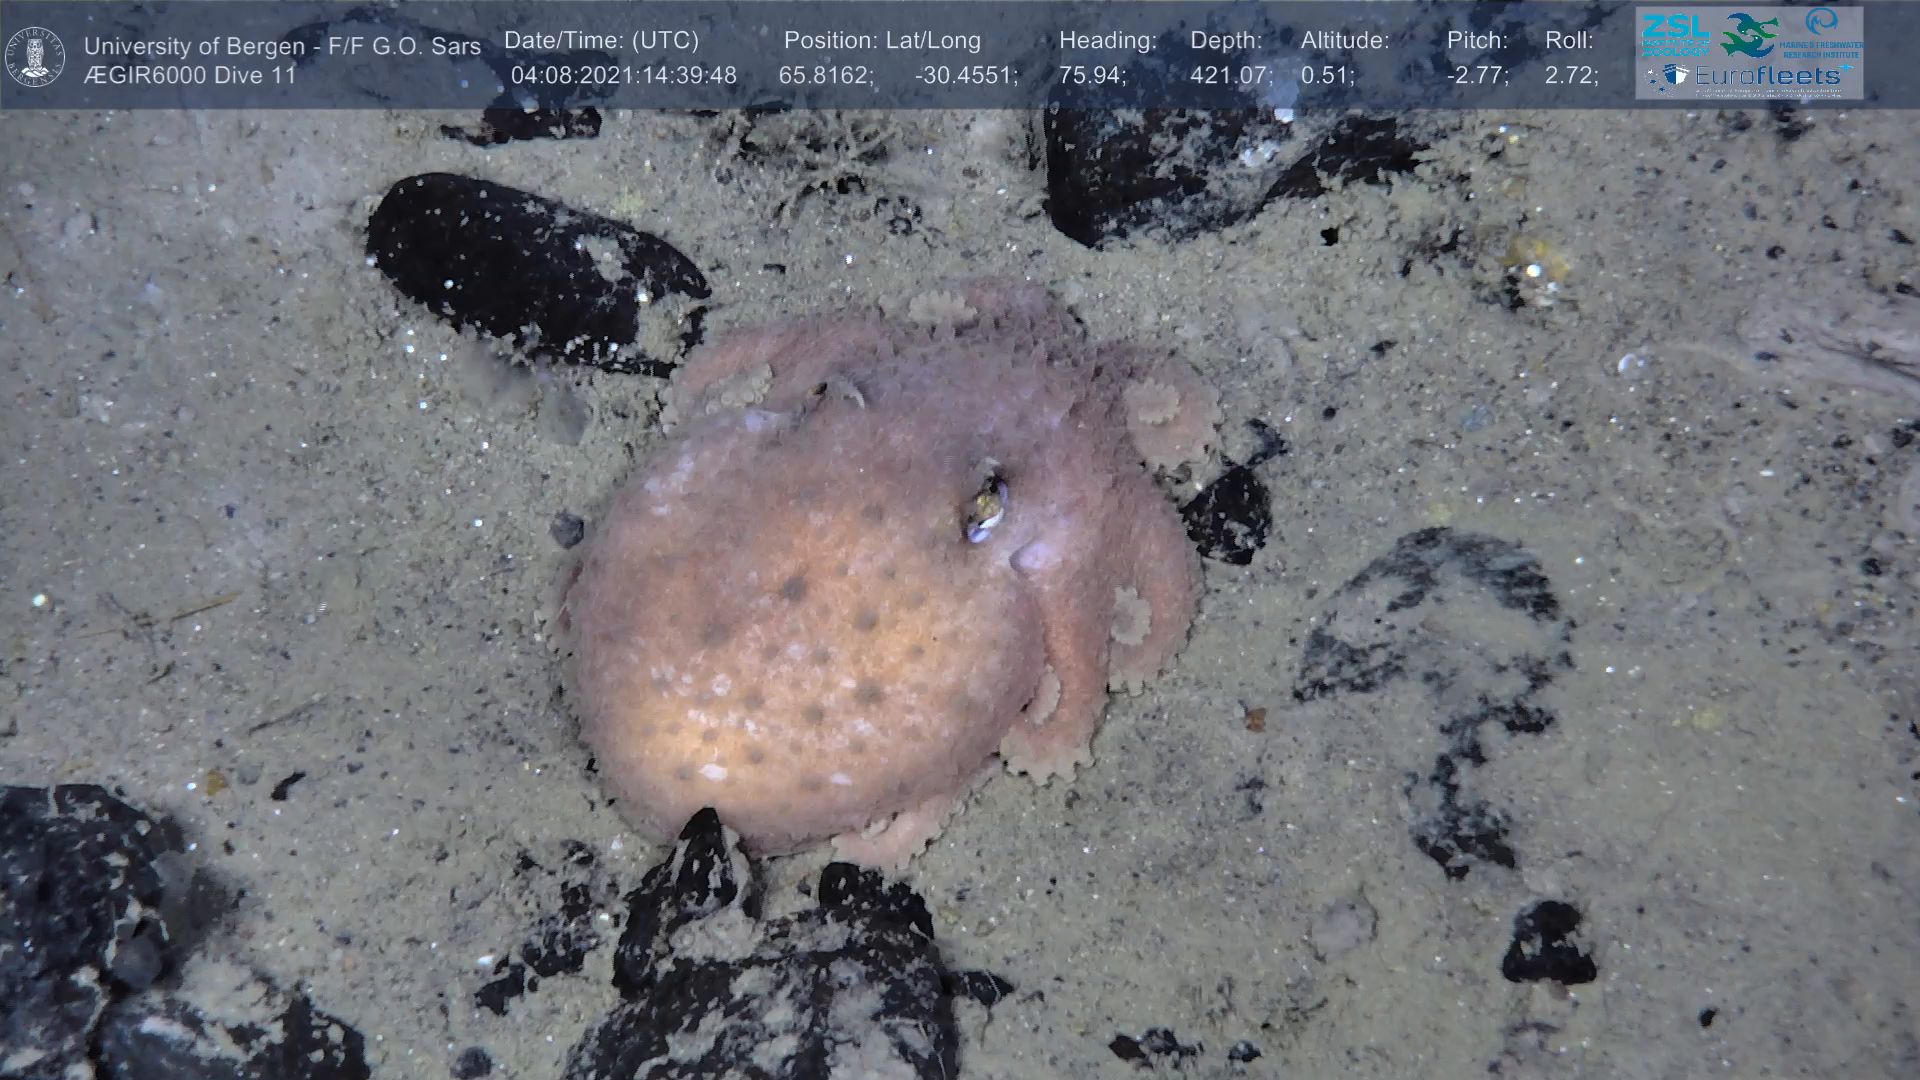Click the Date/Time (UTC) label
1920x1080 pixels.
(x=601, y=41)
